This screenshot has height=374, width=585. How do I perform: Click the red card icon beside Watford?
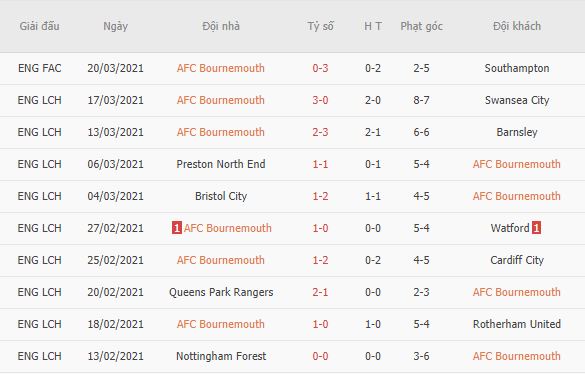(536, 228)
